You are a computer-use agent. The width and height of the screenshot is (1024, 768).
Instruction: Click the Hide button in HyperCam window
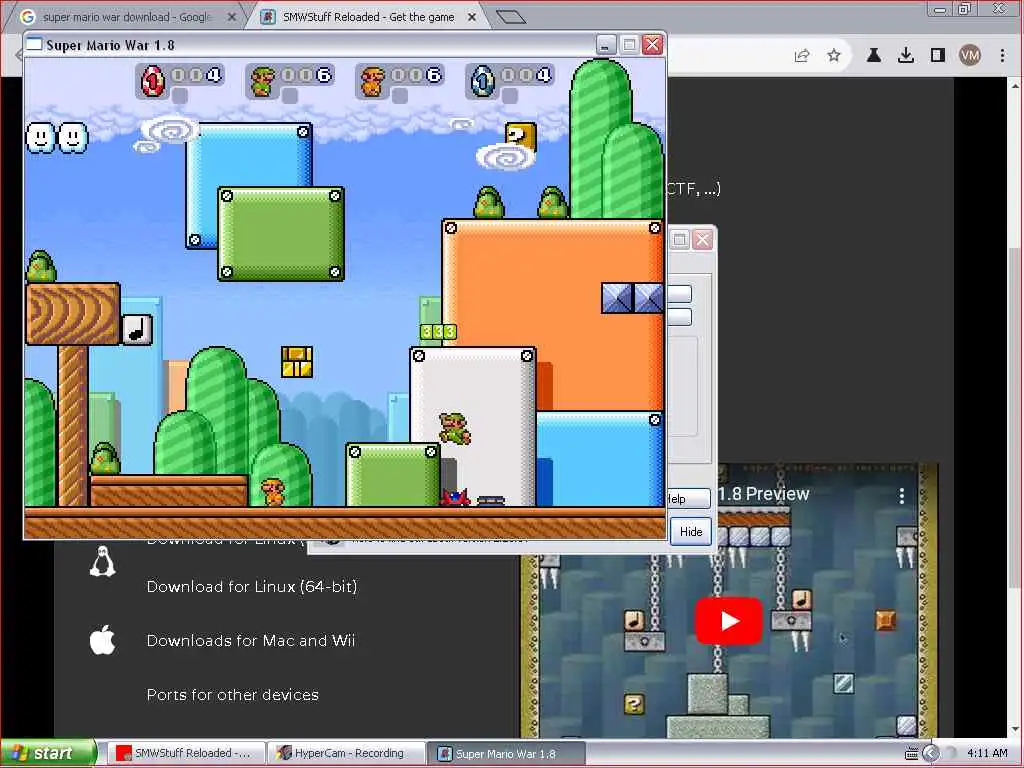[x=691, y=532]
